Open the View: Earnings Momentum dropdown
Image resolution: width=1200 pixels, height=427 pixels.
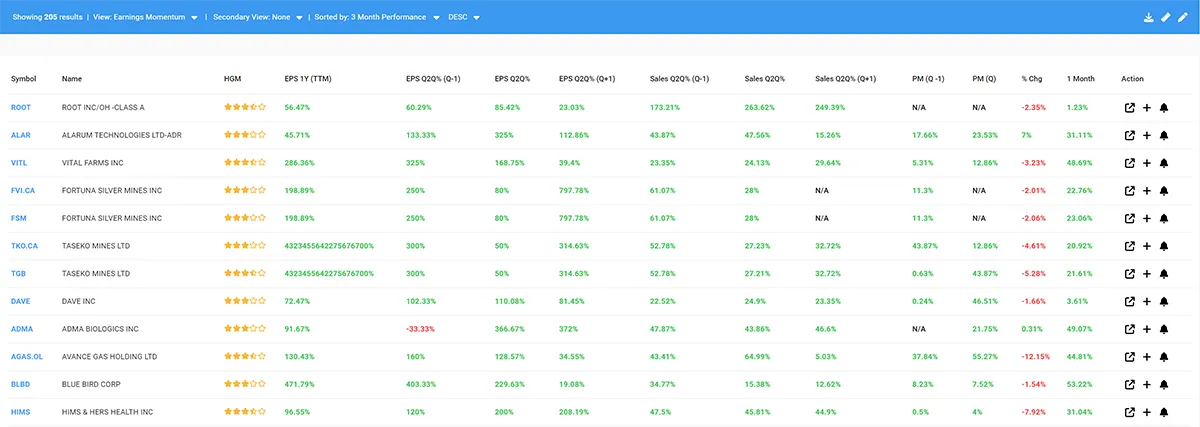point(145,17)
